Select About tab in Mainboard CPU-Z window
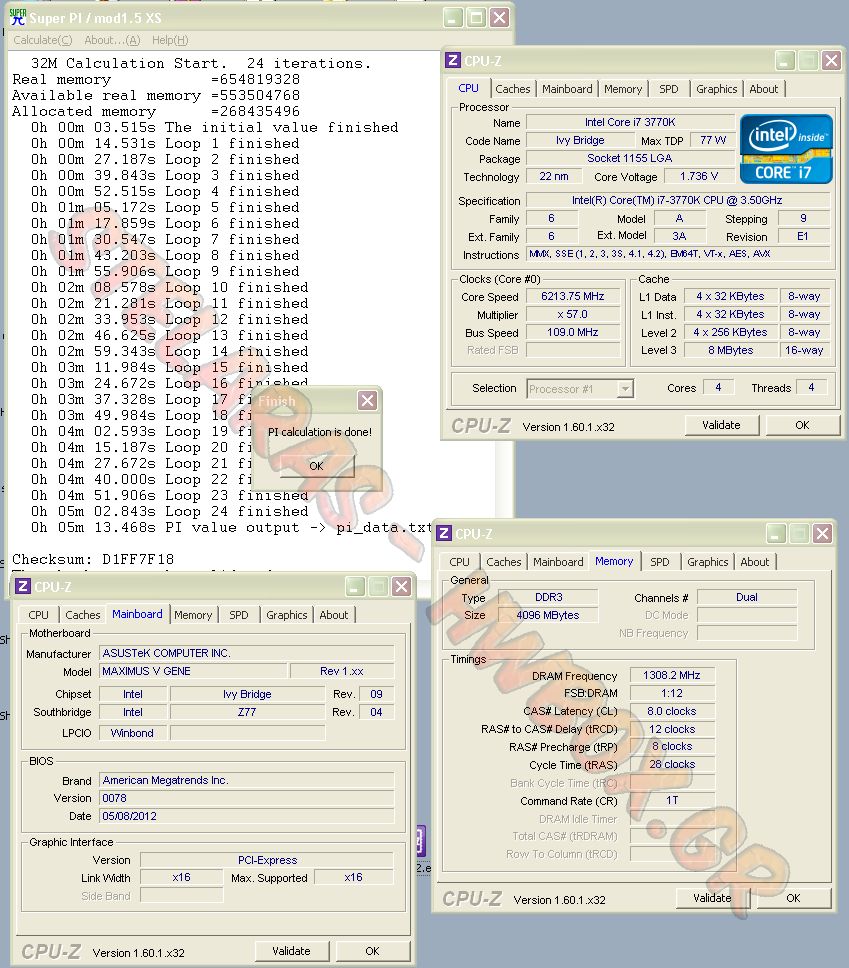This screenshot has width=849, height=968. click(333, 615)
